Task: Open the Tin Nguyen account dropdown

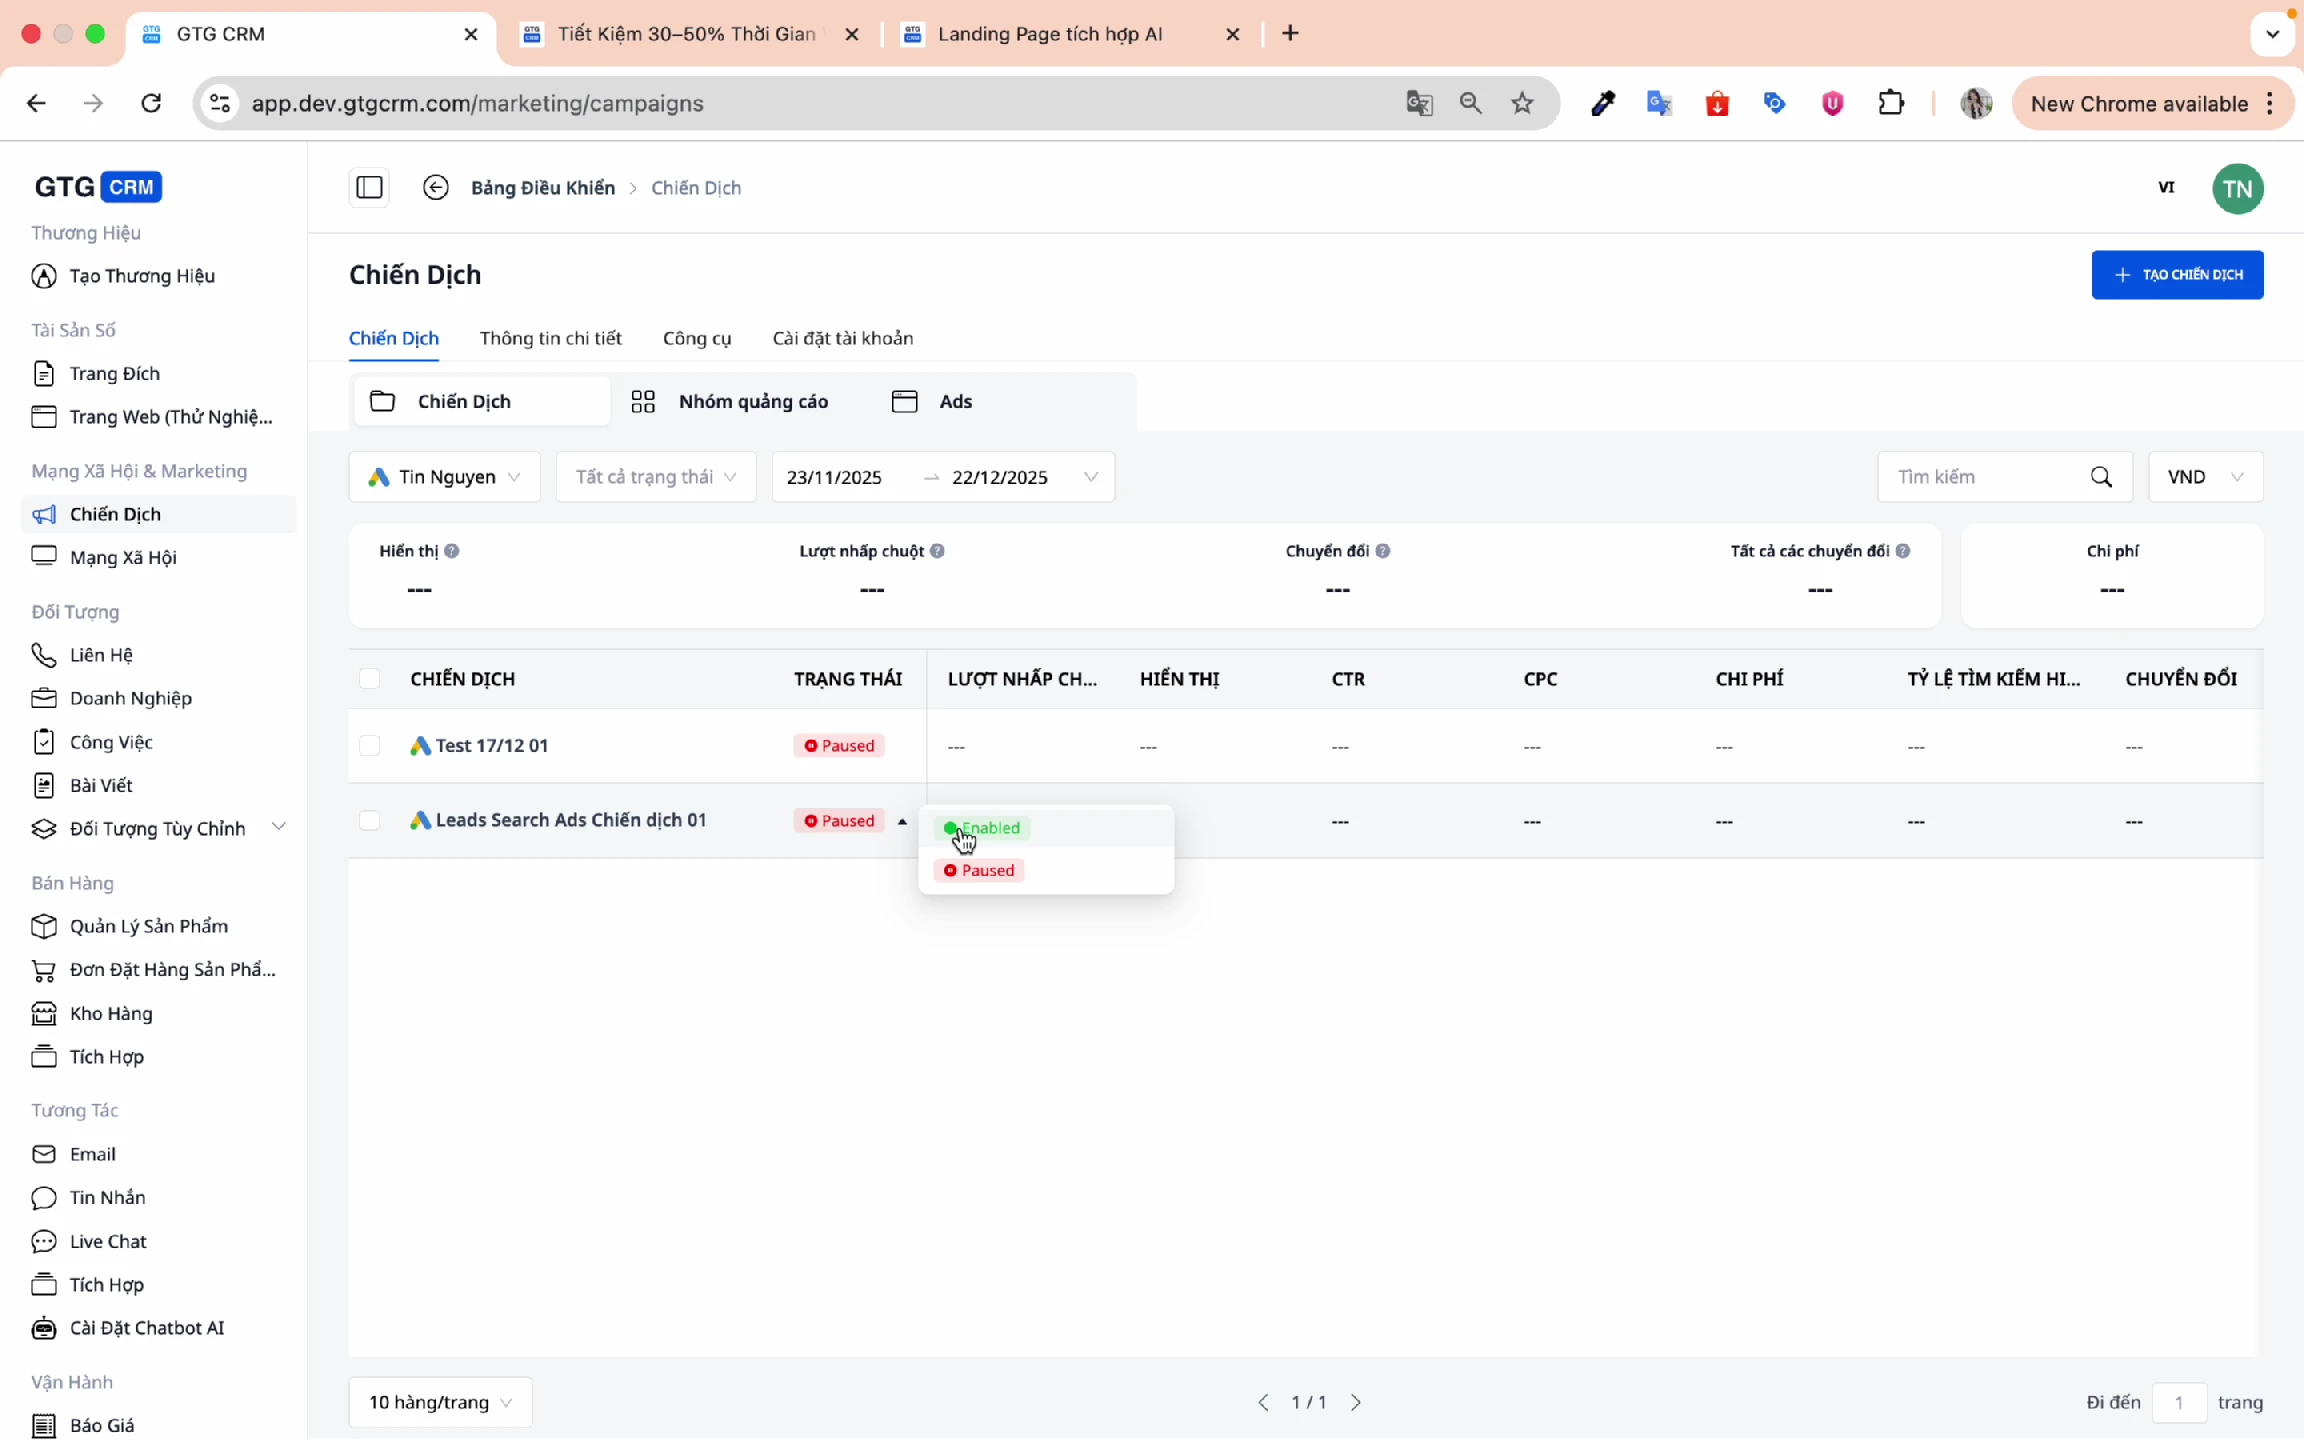Action: [x=444, y=477]
